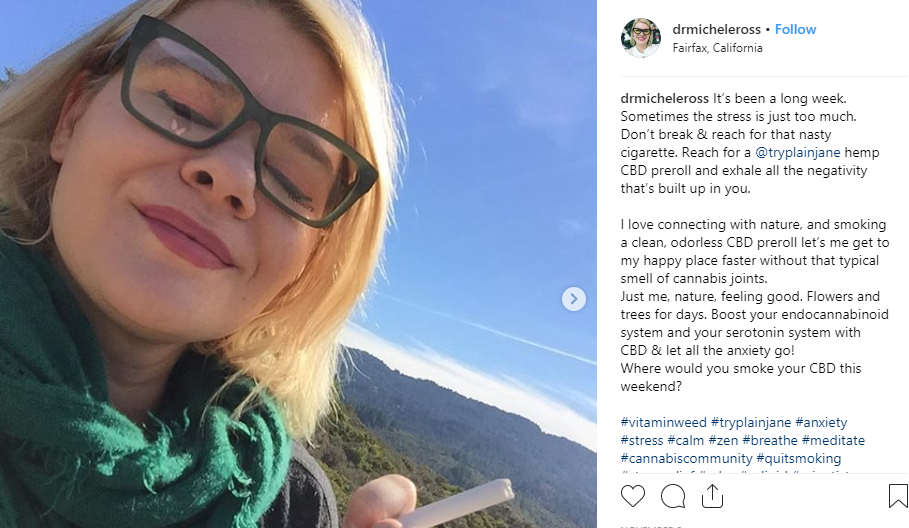The image size is (909, 528).
Task: Open drmicheleross username in the post header
Action: click(717, 30)
